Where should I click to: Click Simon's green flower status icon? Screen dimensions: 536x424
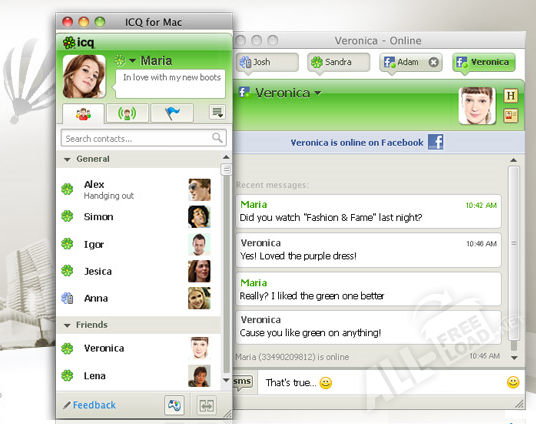click(67, 216)
